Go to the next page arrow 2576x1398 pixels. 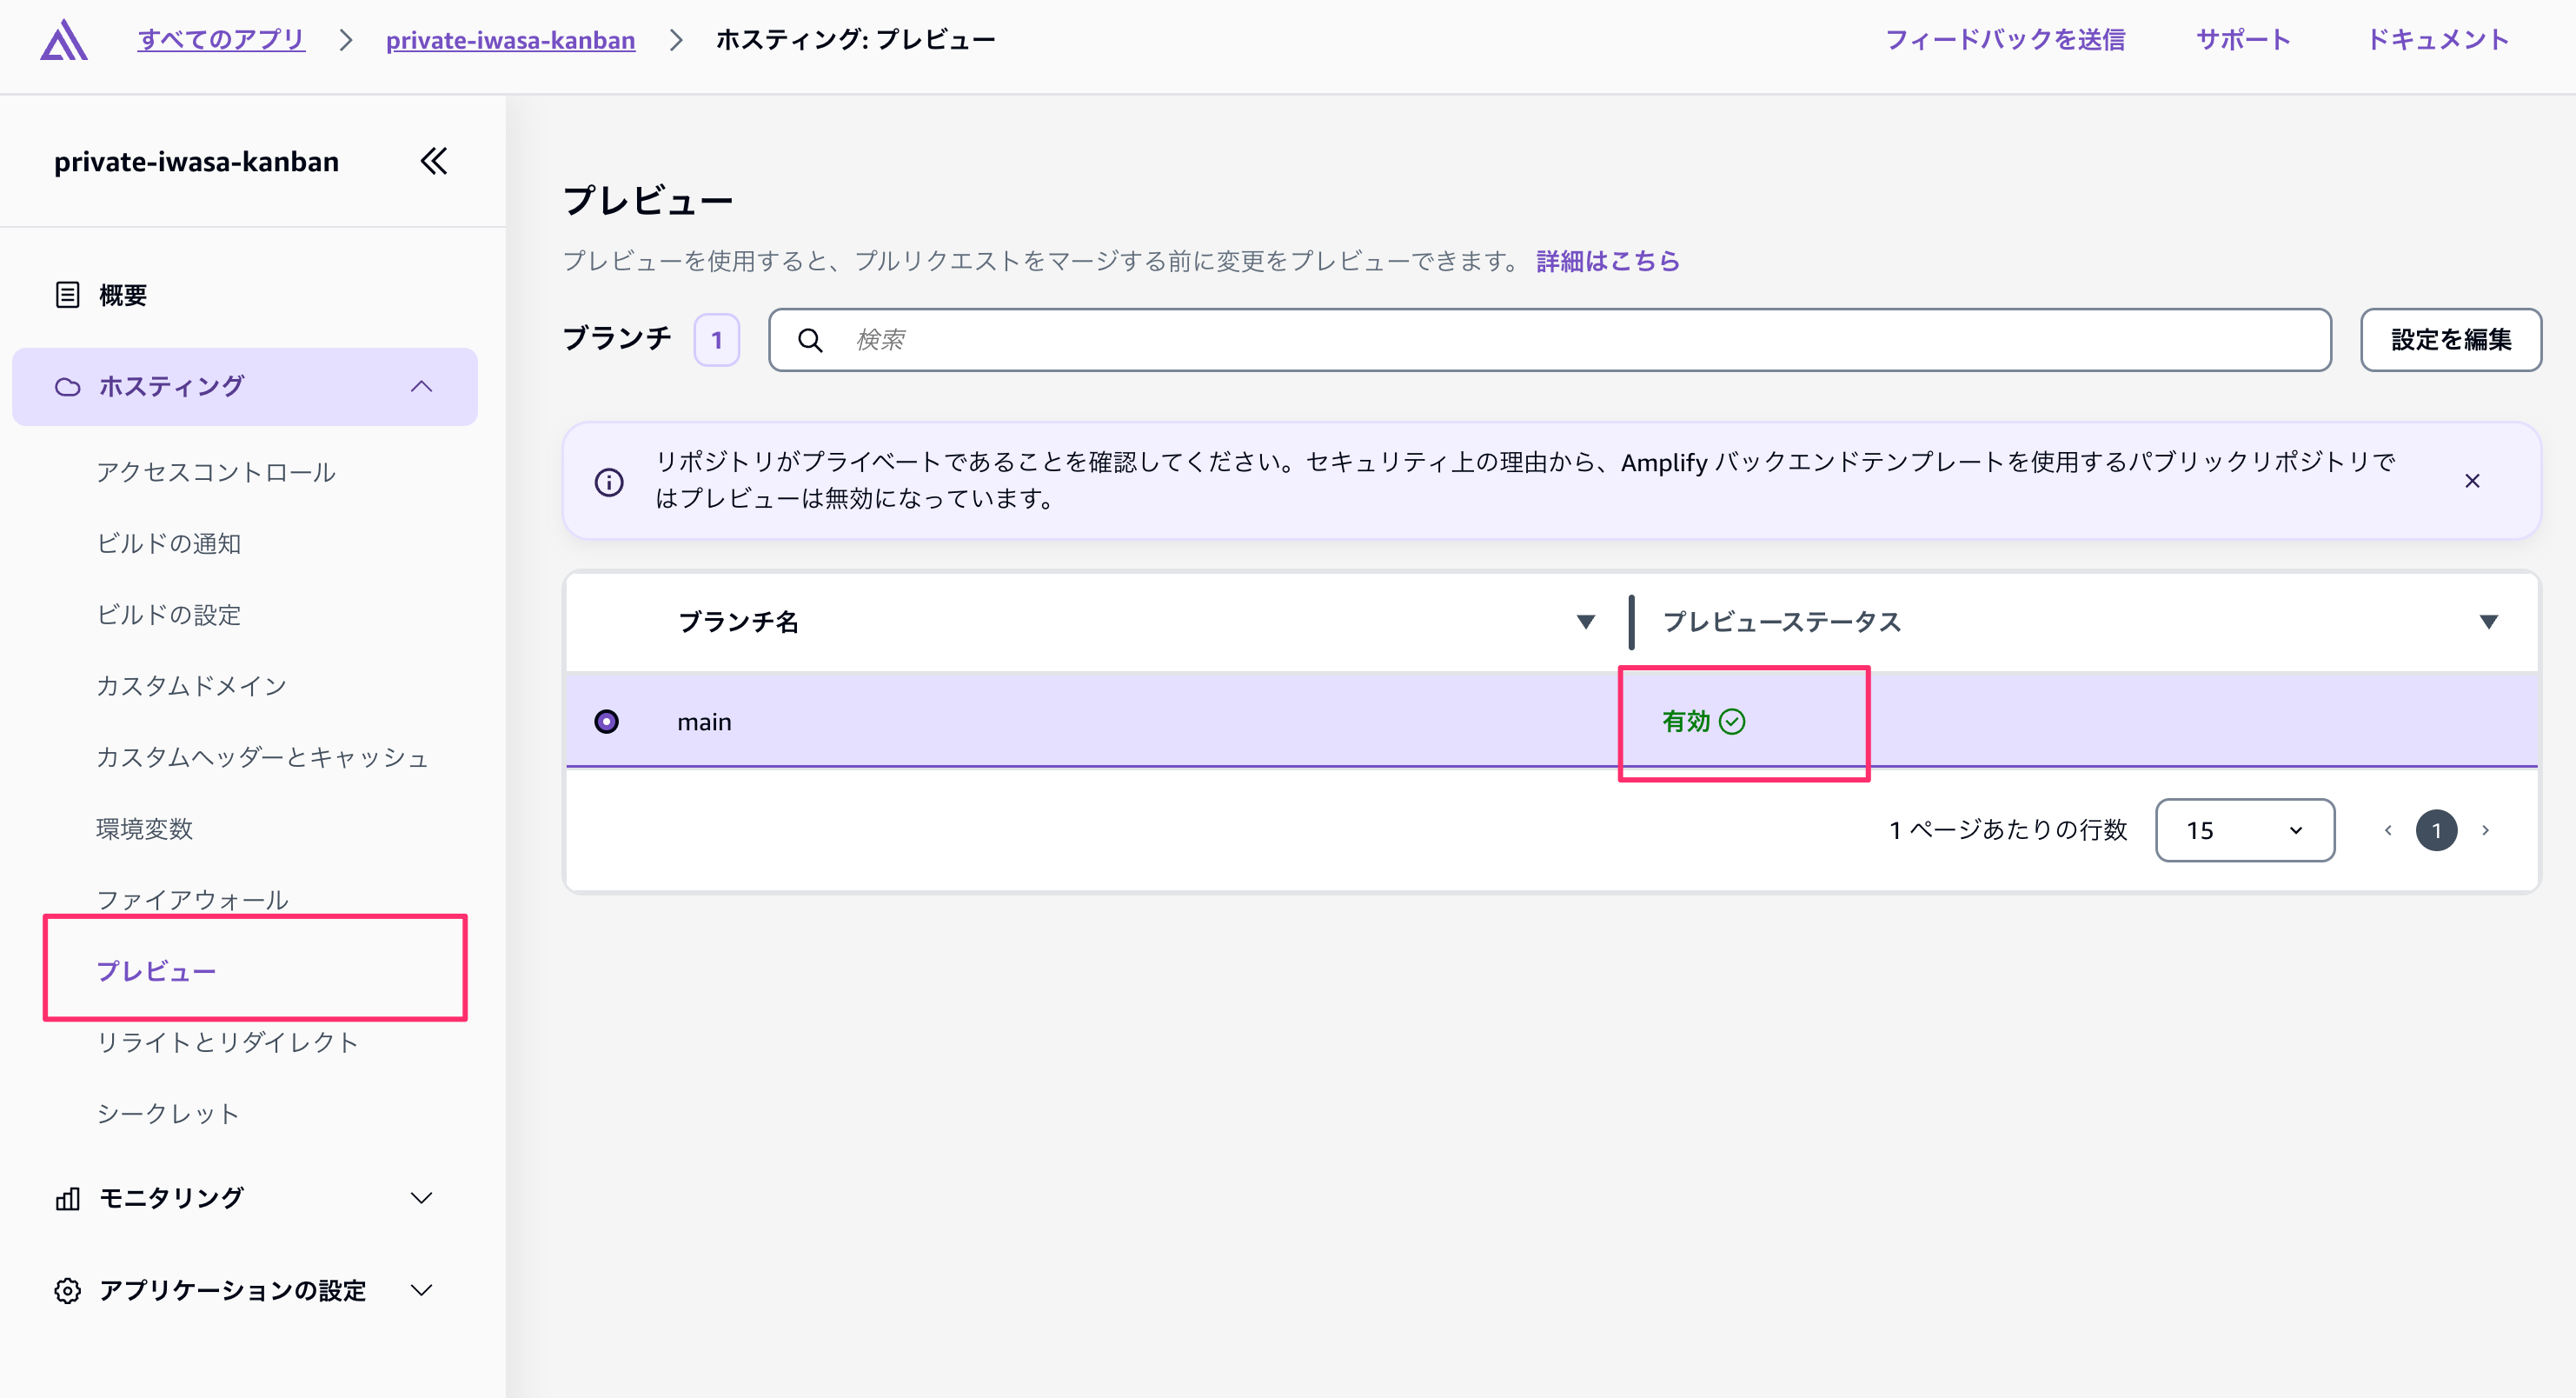pos(2486,830)
